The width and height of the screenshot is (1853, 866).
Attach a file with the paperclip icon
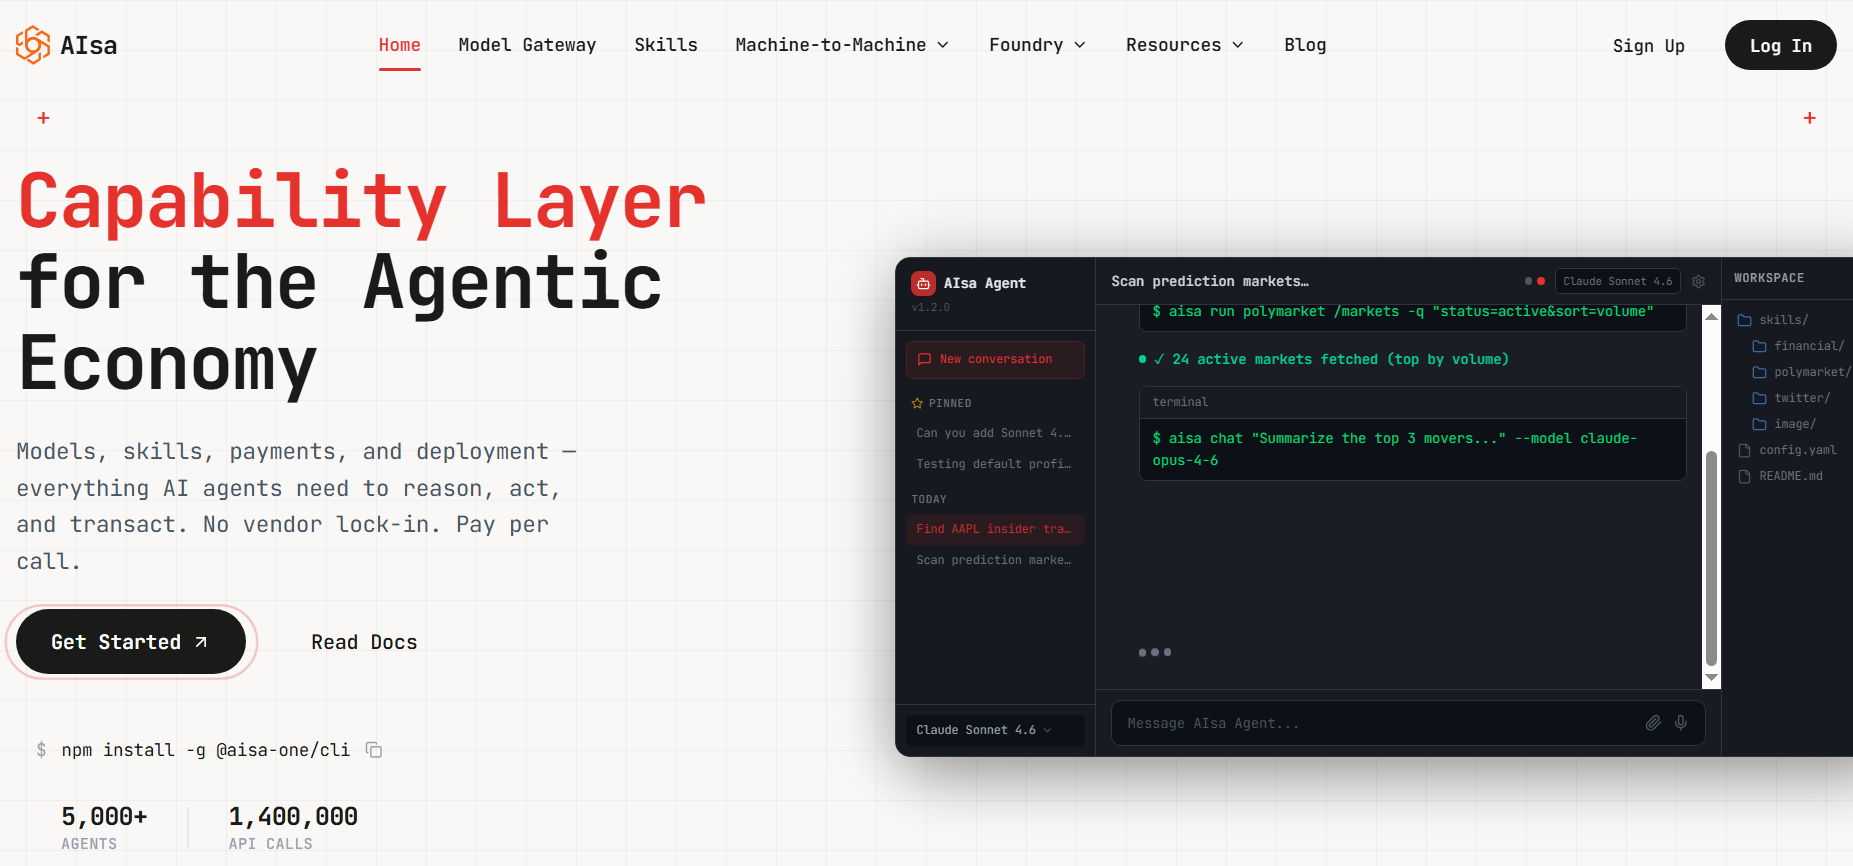pyautogui.click(x=1653, y=723)
